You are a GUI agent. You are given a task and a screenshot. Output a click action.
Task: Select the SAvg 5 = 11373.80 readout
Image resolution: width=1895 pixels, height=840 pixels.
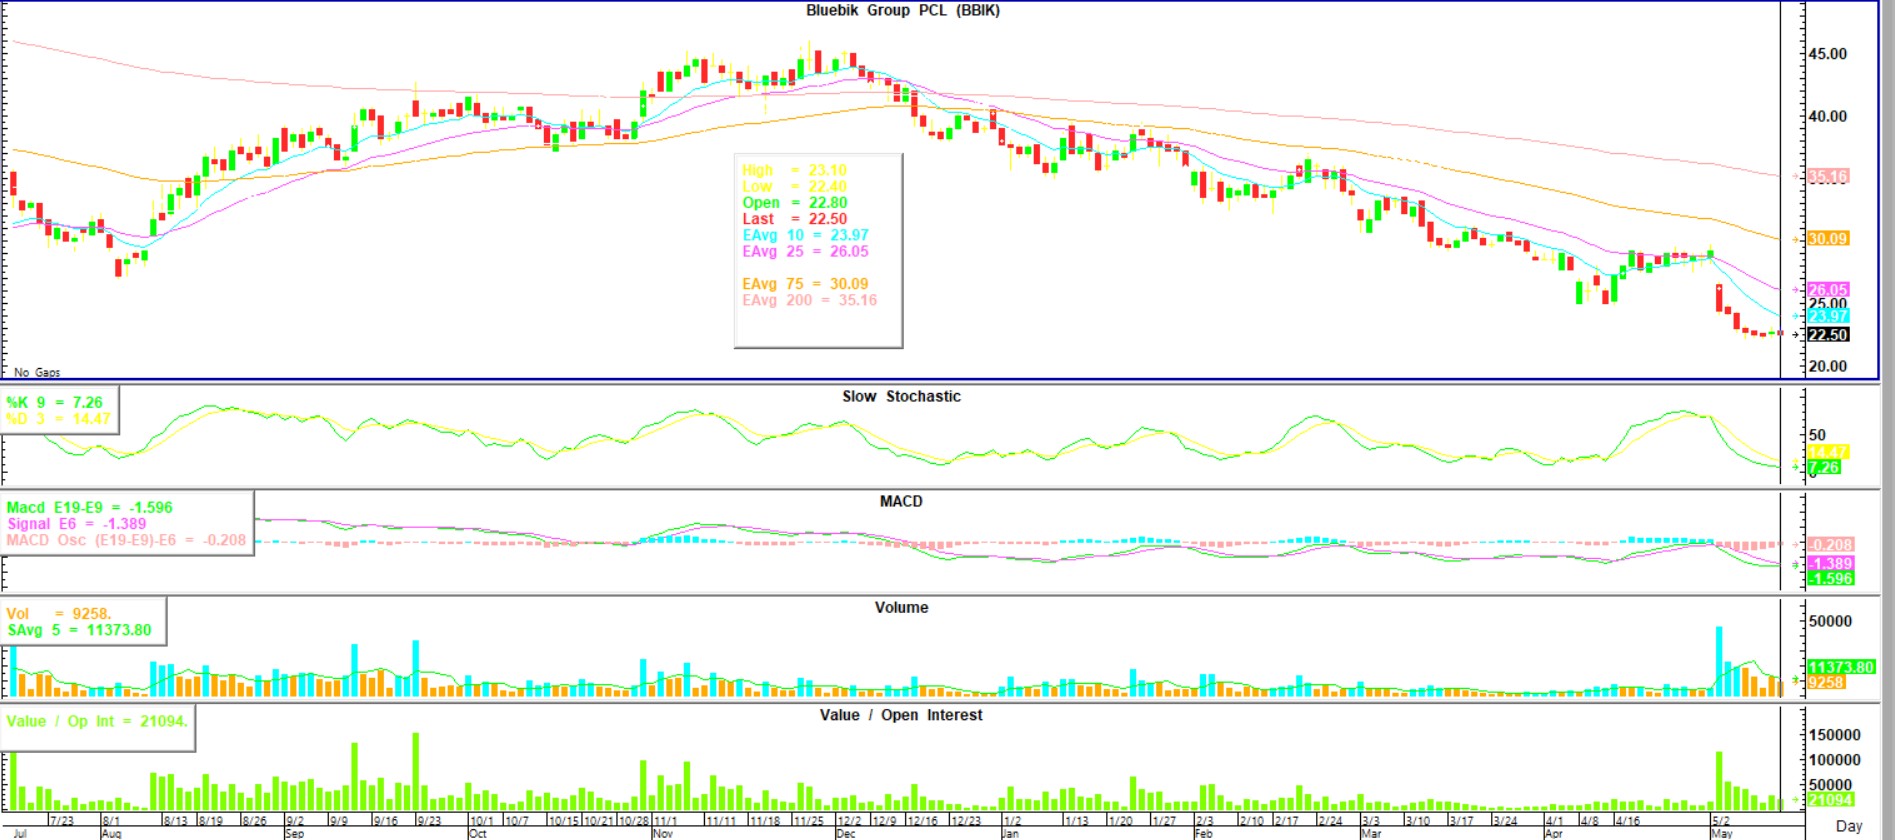click(x=79, y=630)
